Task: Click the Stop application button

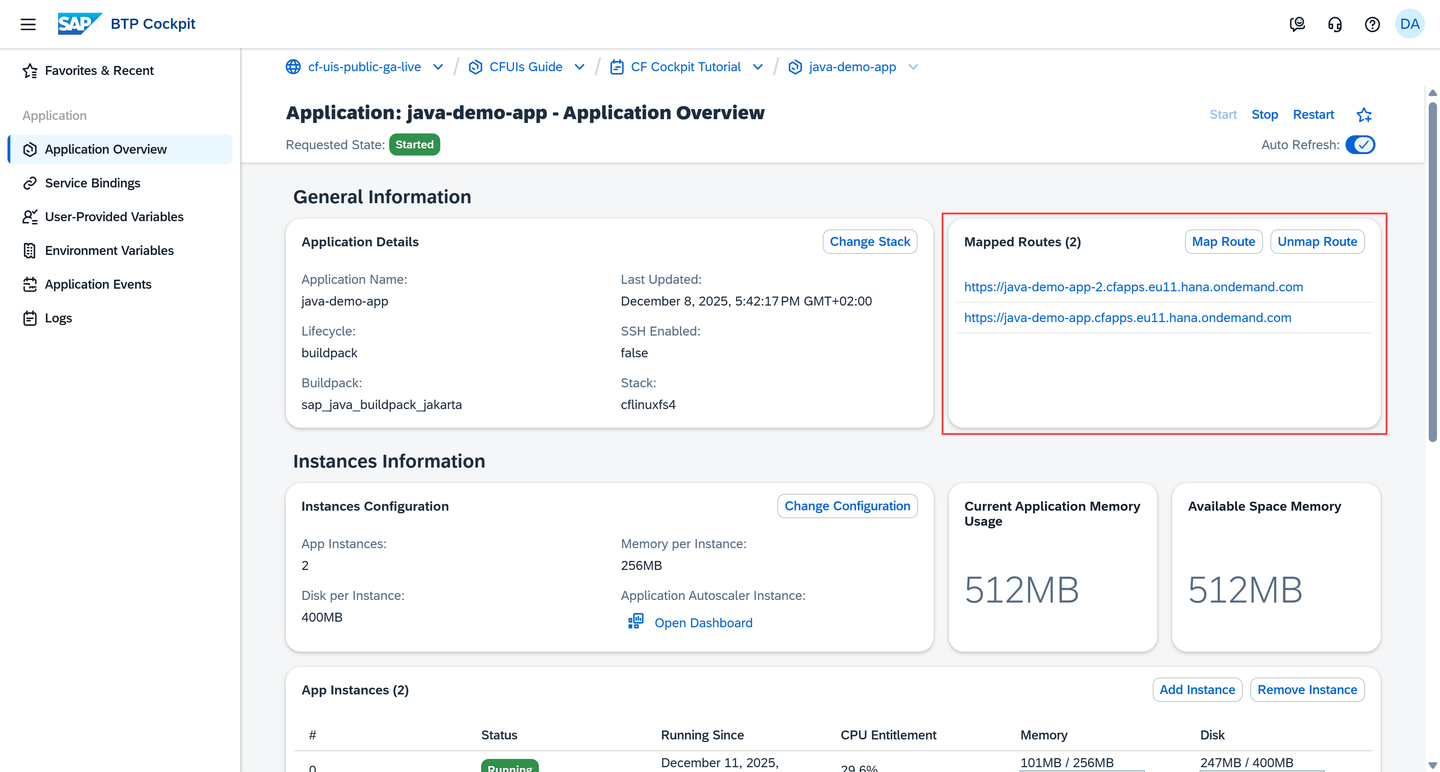Action: 1265,115
